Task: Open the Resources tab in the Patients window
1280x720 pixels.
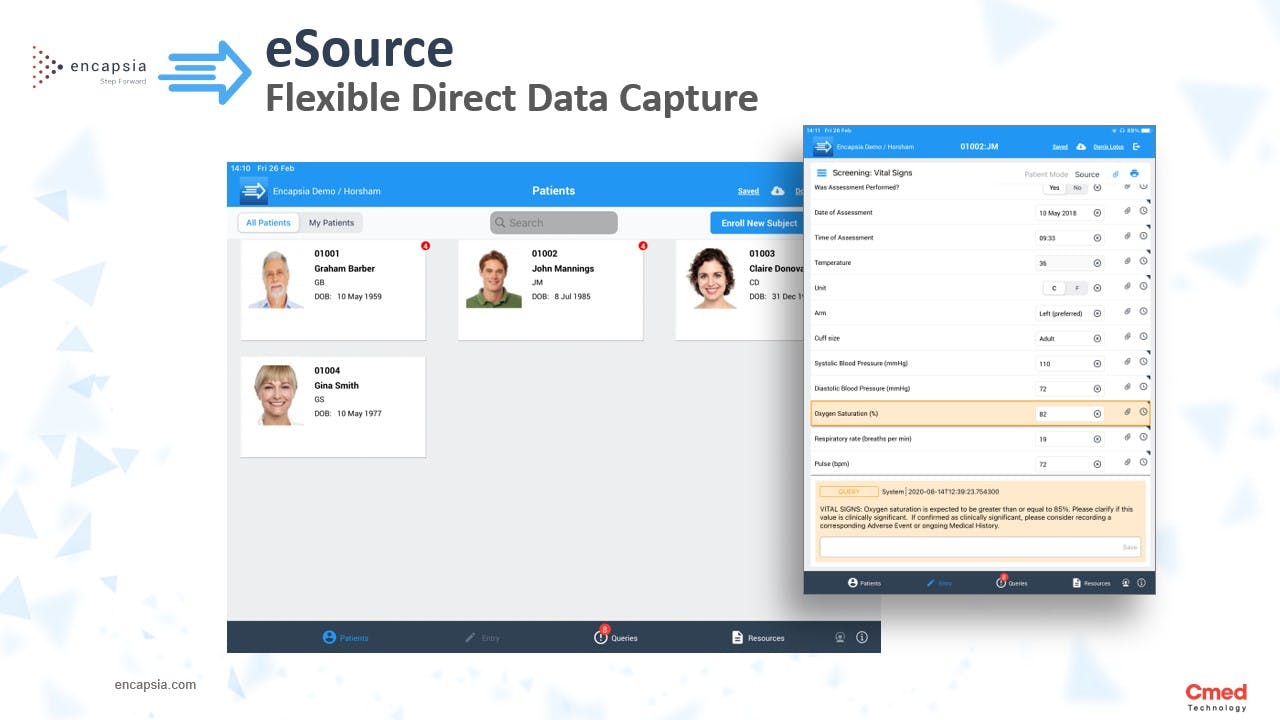Action: click(758, 637)
